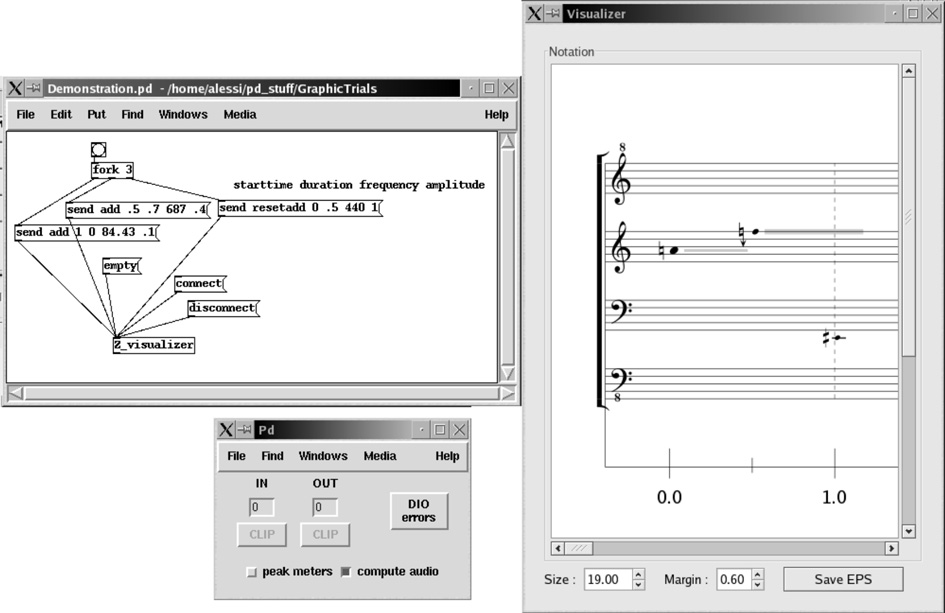
Task: Click the pin icon in Demonstration.pd title bar
Action: pos(34,88)
